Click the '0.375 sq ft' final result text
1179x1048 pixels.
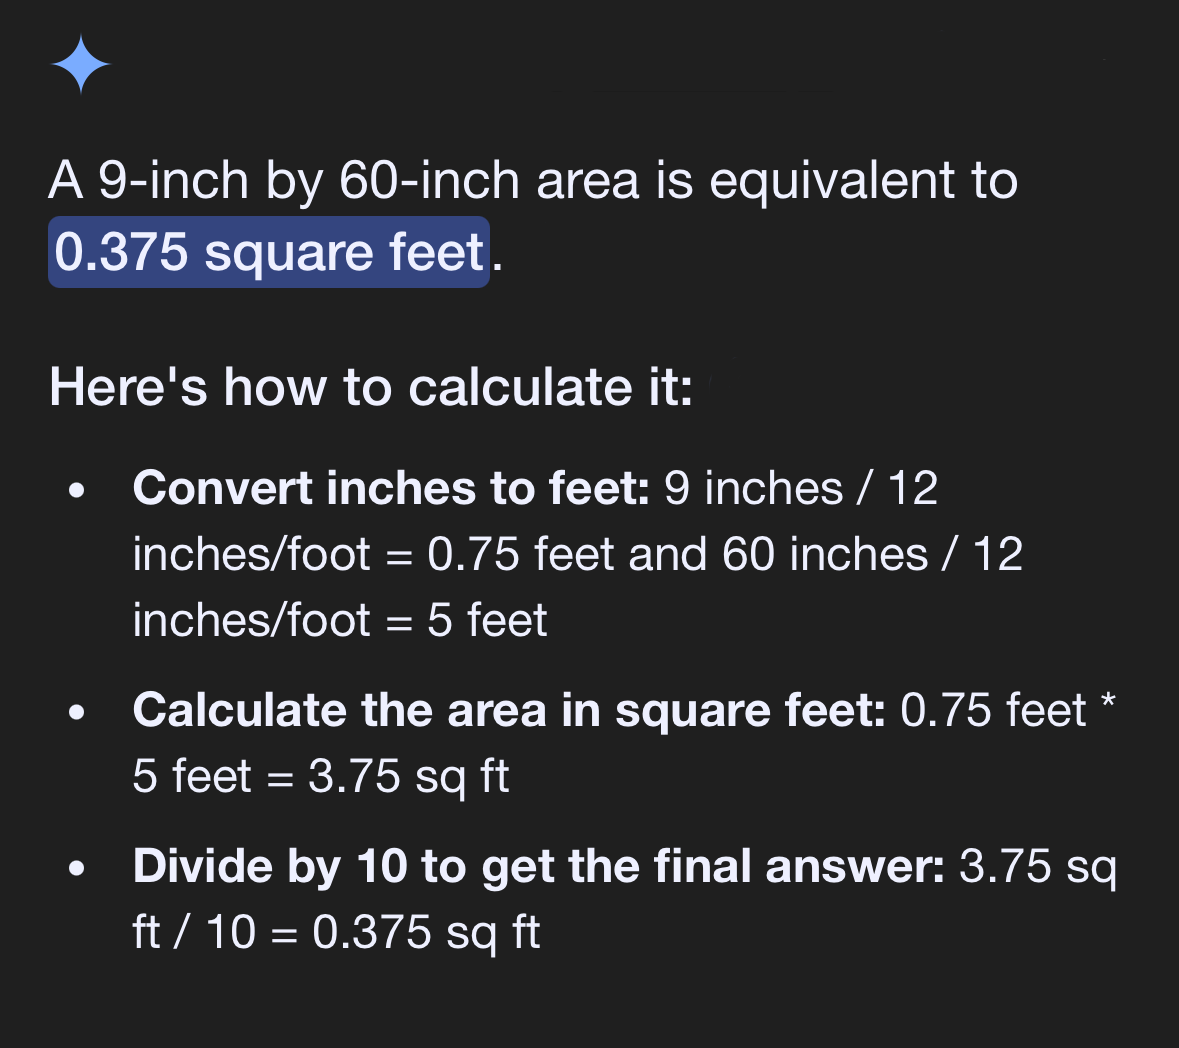point(426,933)
